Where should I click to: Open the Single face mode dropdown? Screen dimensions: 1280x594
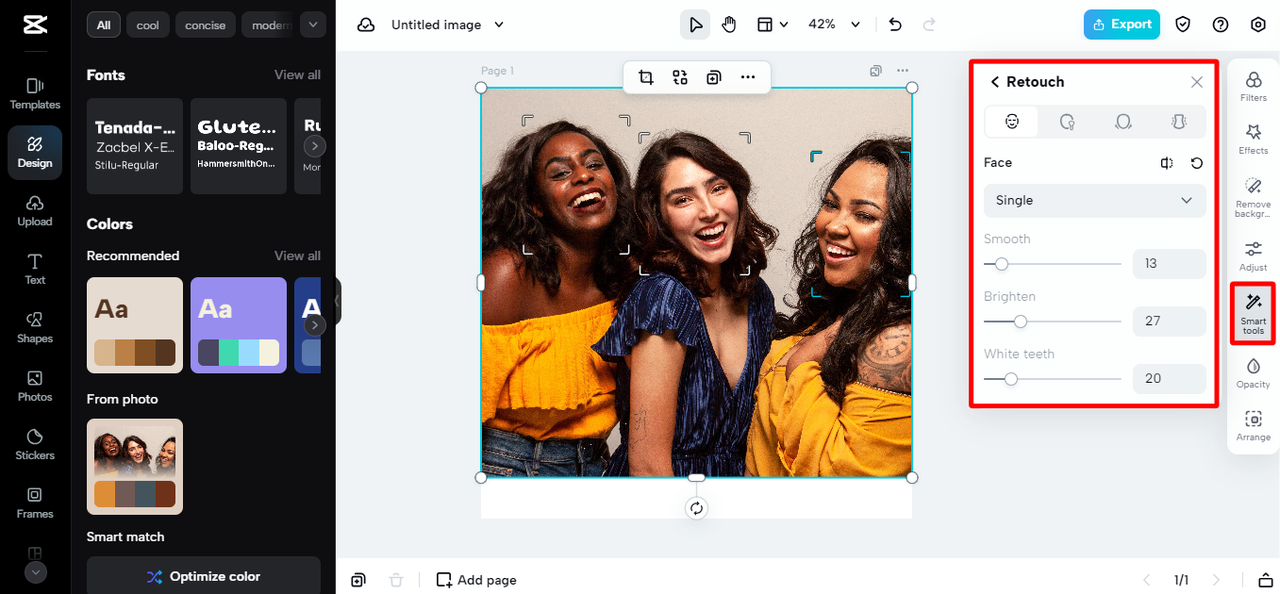pos(1095,200)
